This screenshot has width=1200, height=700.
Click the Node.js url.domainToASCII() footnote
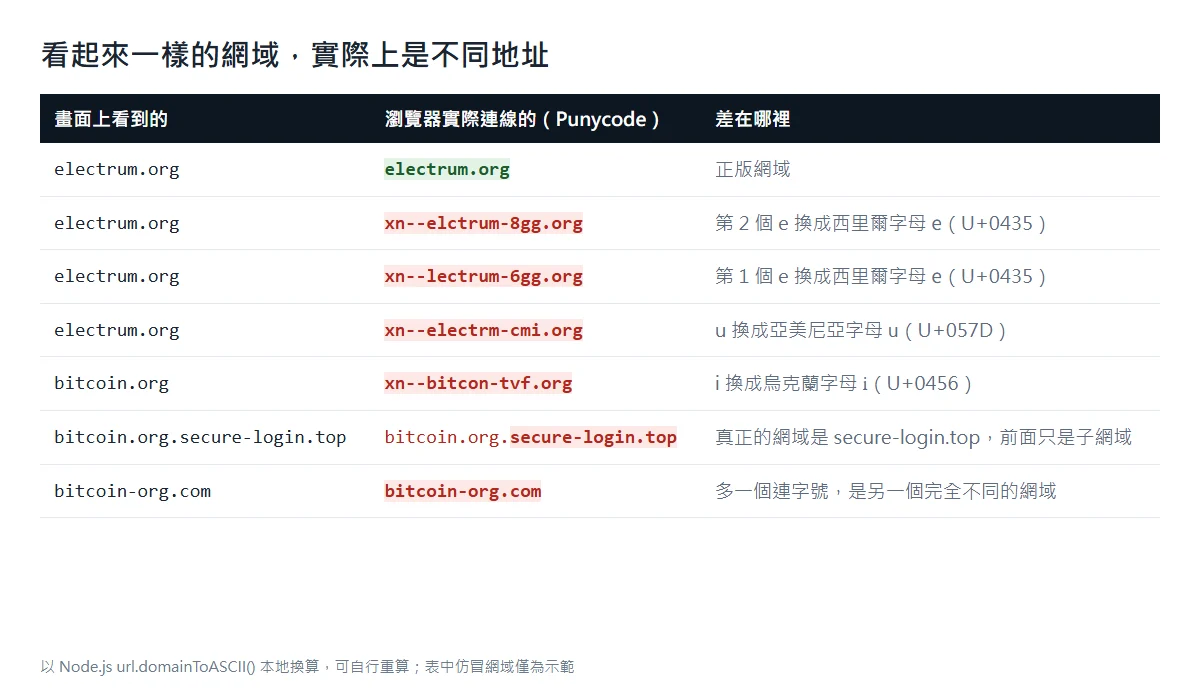click(x=307, y=667)
